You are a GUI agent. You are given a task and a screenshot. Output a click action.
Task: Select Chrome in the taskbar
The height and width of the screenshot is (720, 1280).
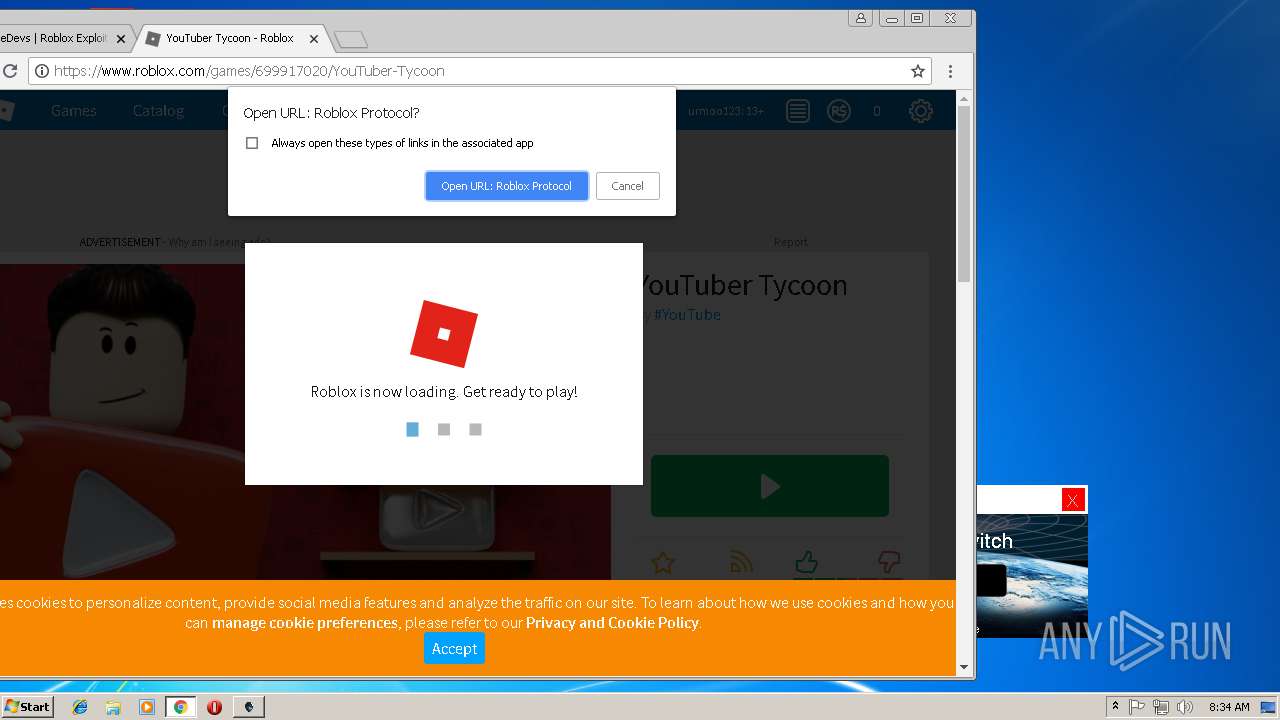tap(180, 707)
